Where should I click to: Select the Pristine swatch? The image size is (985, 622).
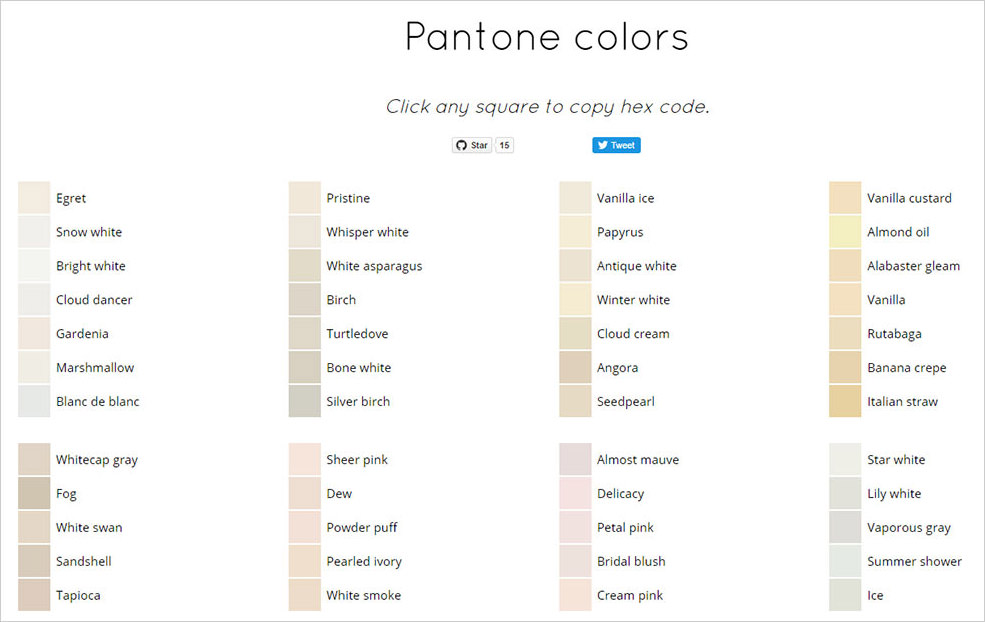pyautogui.click(x=304, y=197)
